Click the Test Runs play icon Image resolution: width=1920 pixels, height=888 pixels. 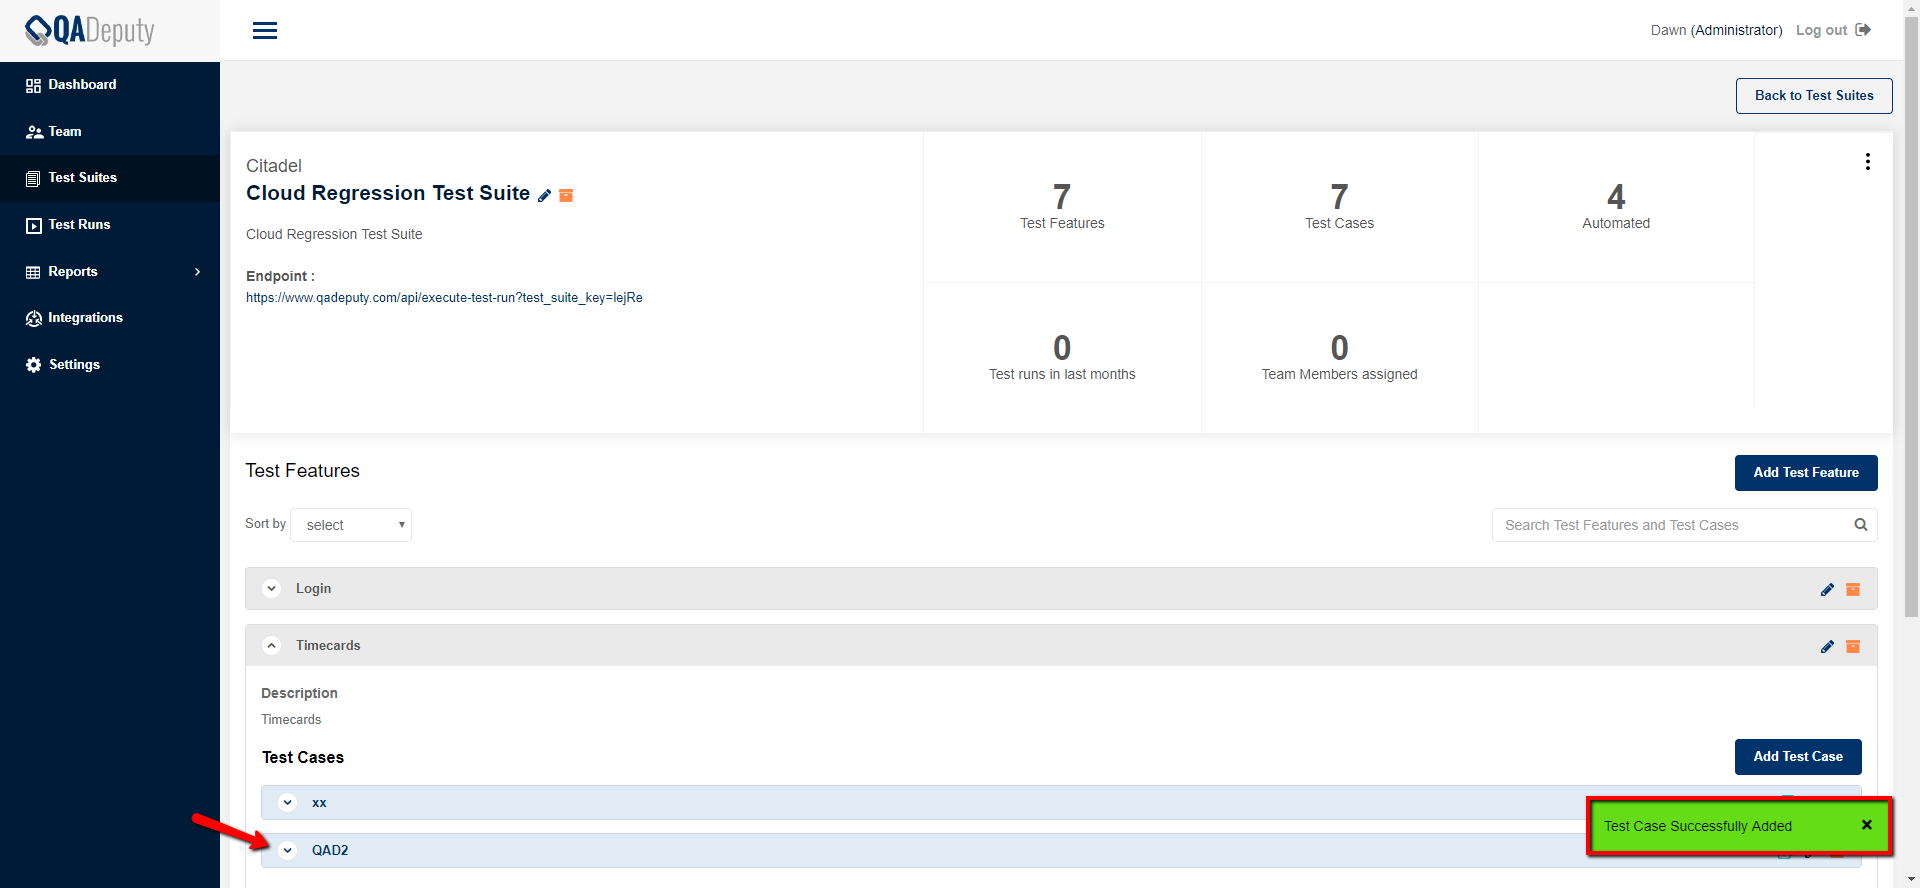pos(33,225)
